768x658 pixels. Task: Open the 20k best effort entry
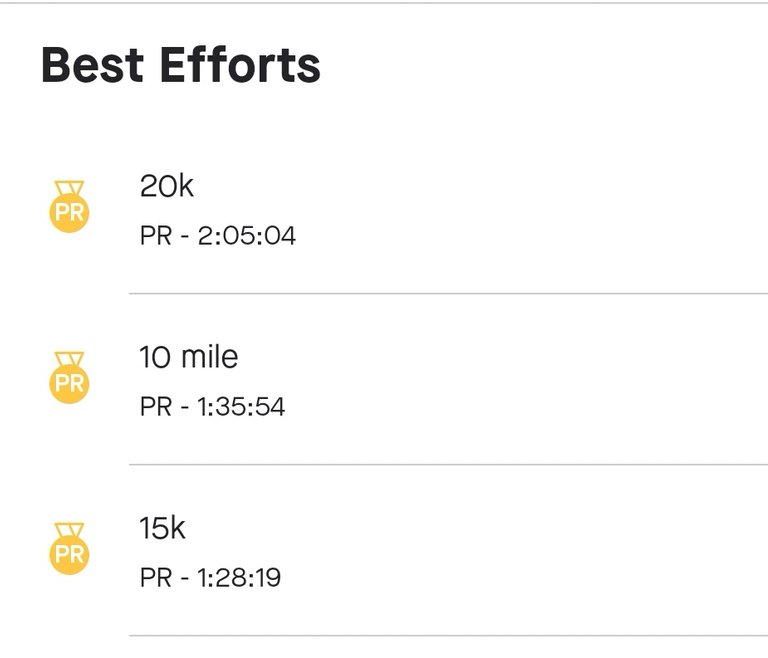tap(384, 210)
